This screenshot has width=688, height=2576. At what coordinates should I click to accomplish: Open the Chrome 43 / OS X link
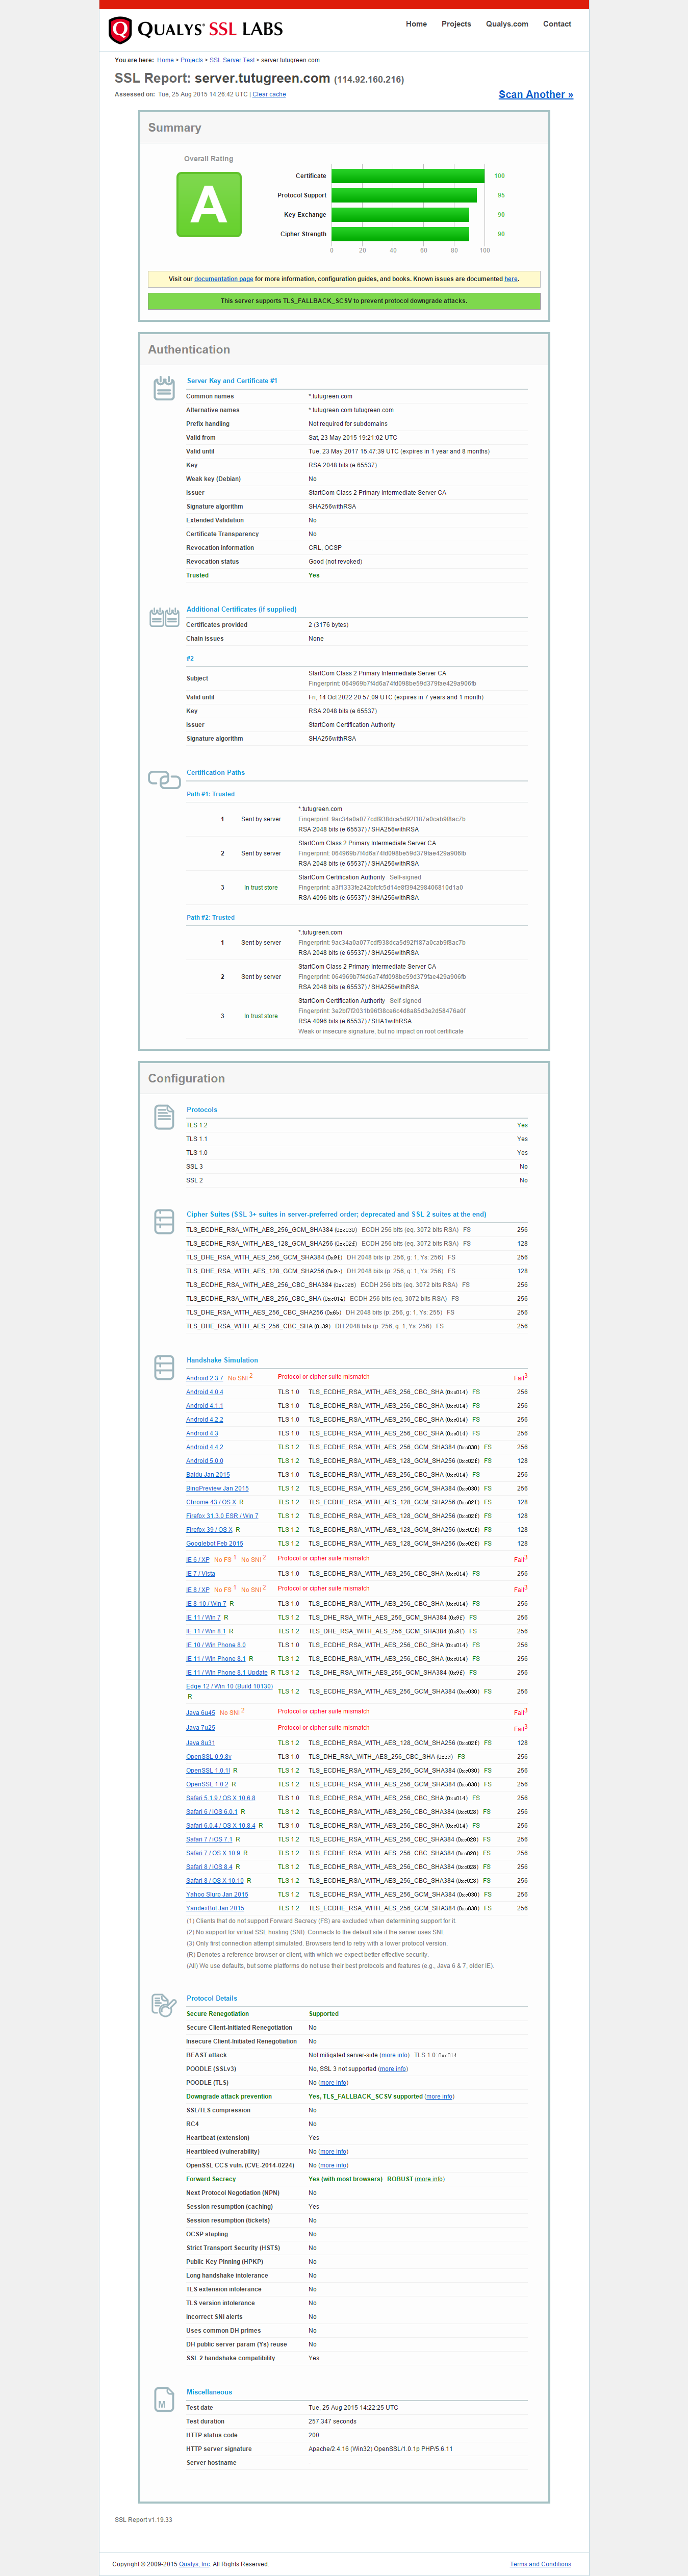(211, 1502)
